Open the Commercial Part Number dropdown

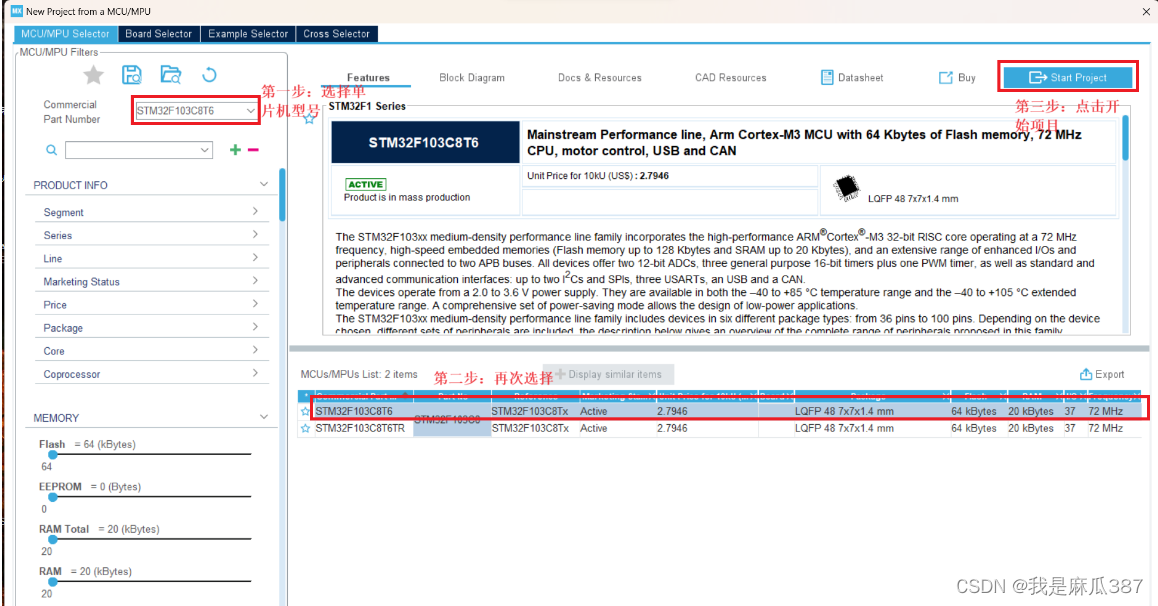[x=250, y=111]
